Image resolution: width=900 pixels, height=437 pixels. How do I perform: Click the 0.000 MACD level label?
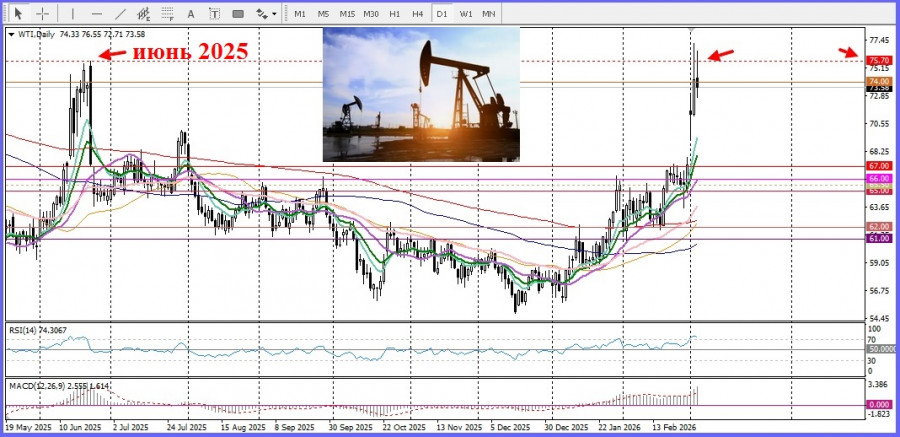[879, 405]
